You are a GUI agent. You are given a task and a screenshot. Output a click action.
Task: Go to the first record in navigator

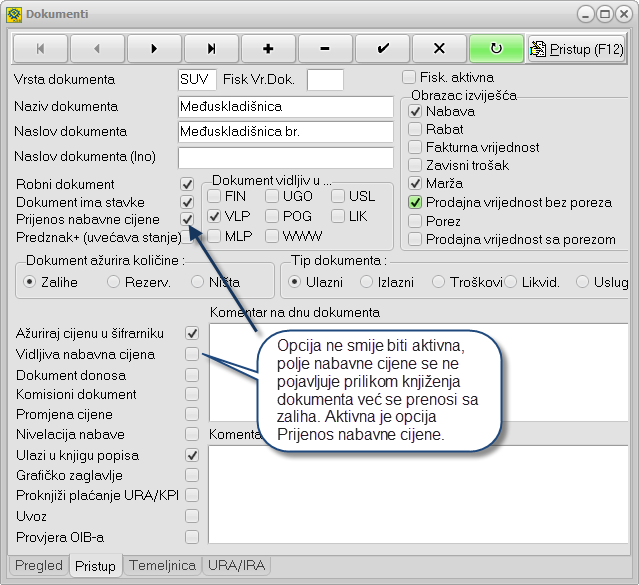(x=40, y=48)
